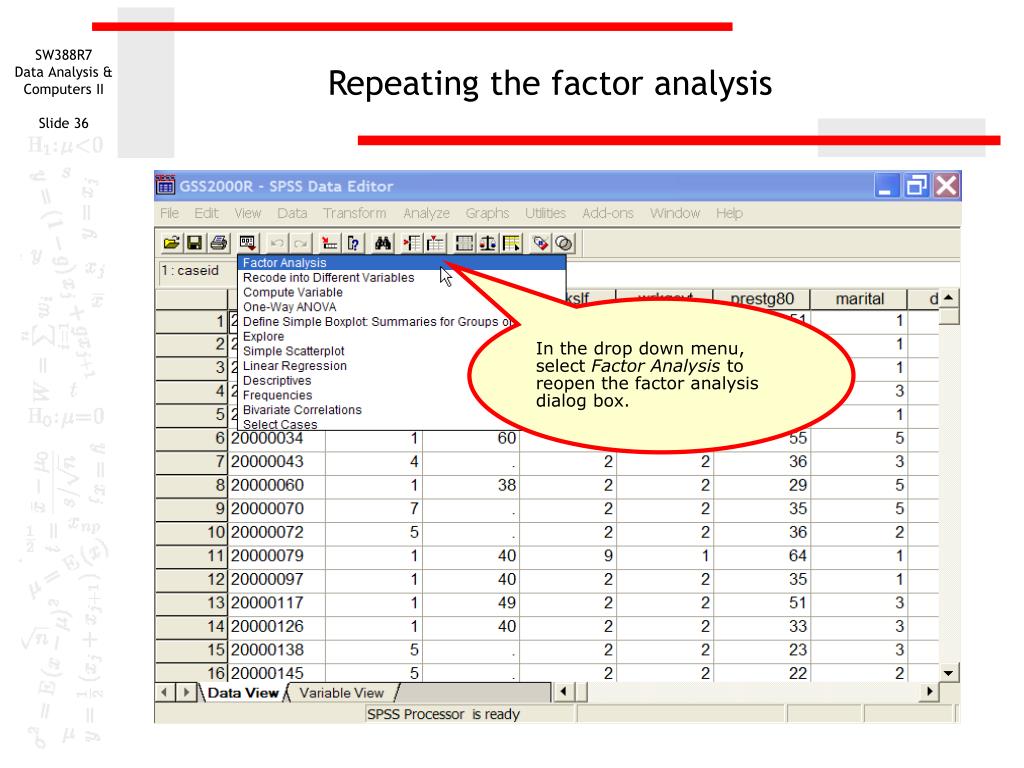This screenshot has width=1024, height=768.
Task: Select Factor Analysis in the recall list
Action: click(402, 263)
